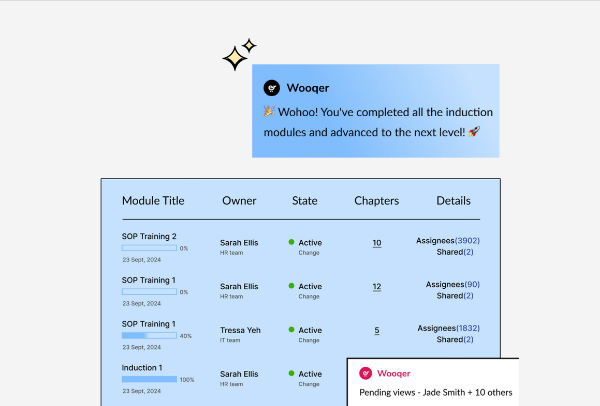Open Pending views notification card
Screen dimensions: 600x406
[x=433, y=382]
